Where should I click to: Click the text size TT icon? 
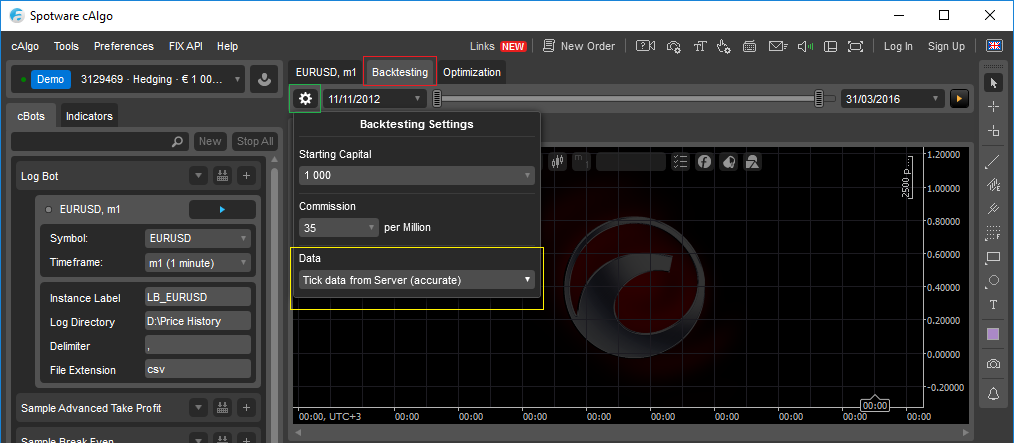click(700, 46)
